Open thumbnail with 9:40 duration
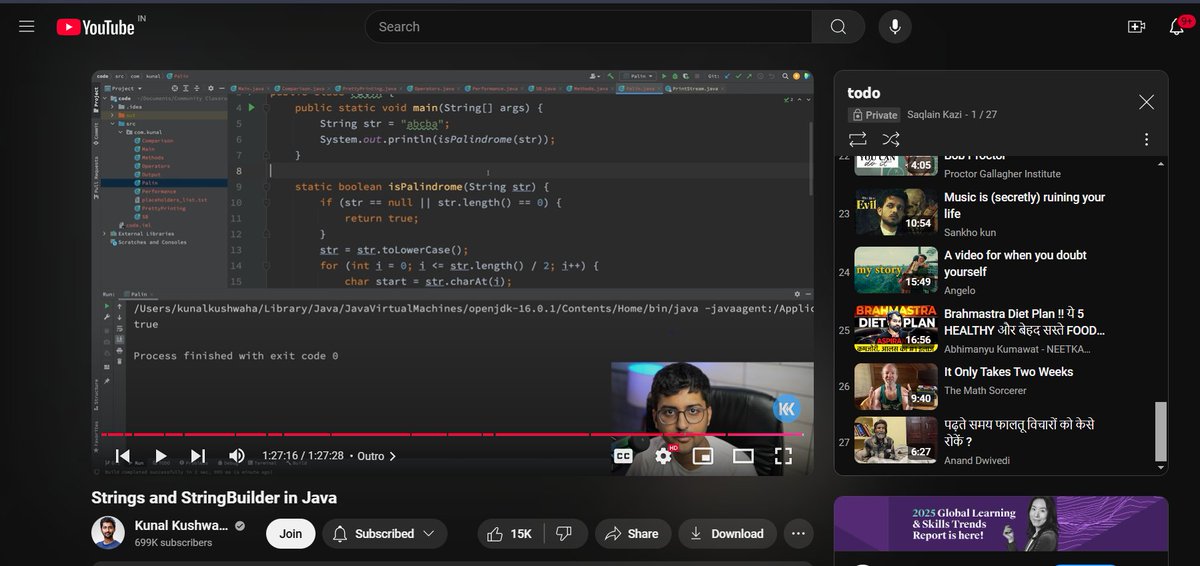The width and height of the screenshot is (1200, 566). [896, 386]
